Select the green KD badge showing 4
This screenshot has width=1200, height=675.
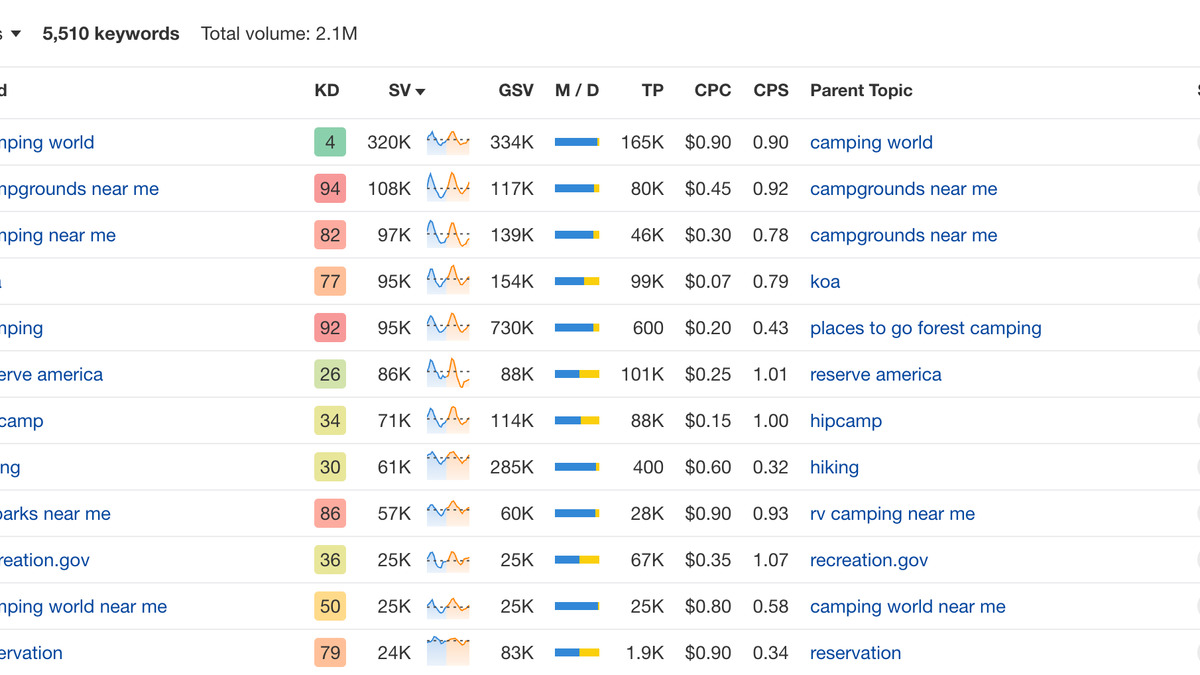330,141
